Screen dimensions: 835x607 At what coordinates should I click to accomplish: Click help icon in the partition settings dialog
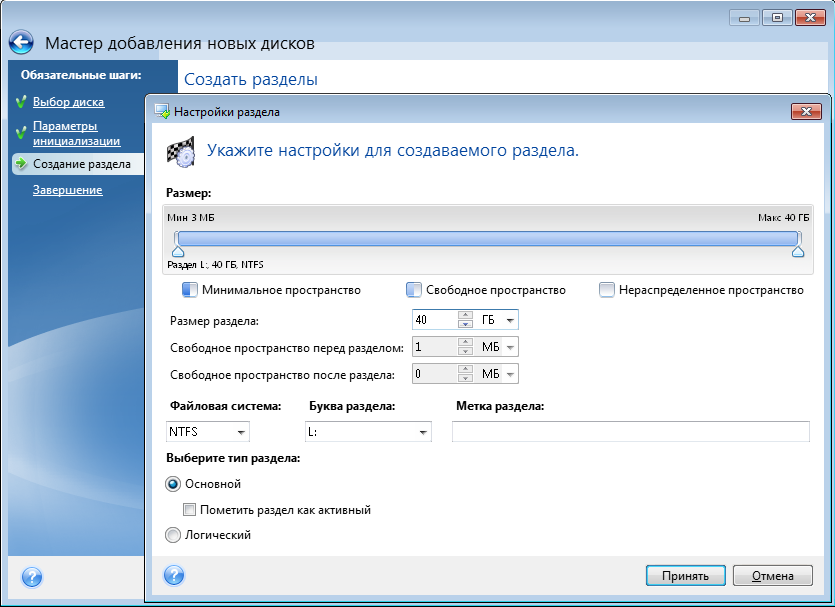point(174,575)
